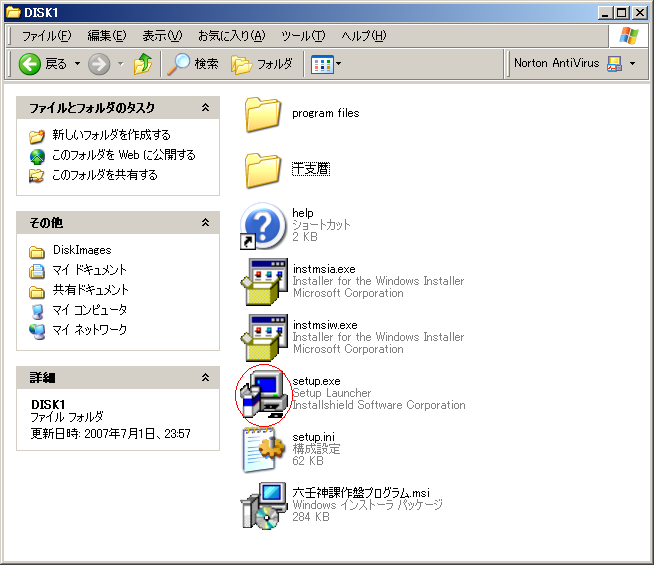Open the マイ ドキュメント link
This screenshot has height=565, width=654.
point(90,270)
